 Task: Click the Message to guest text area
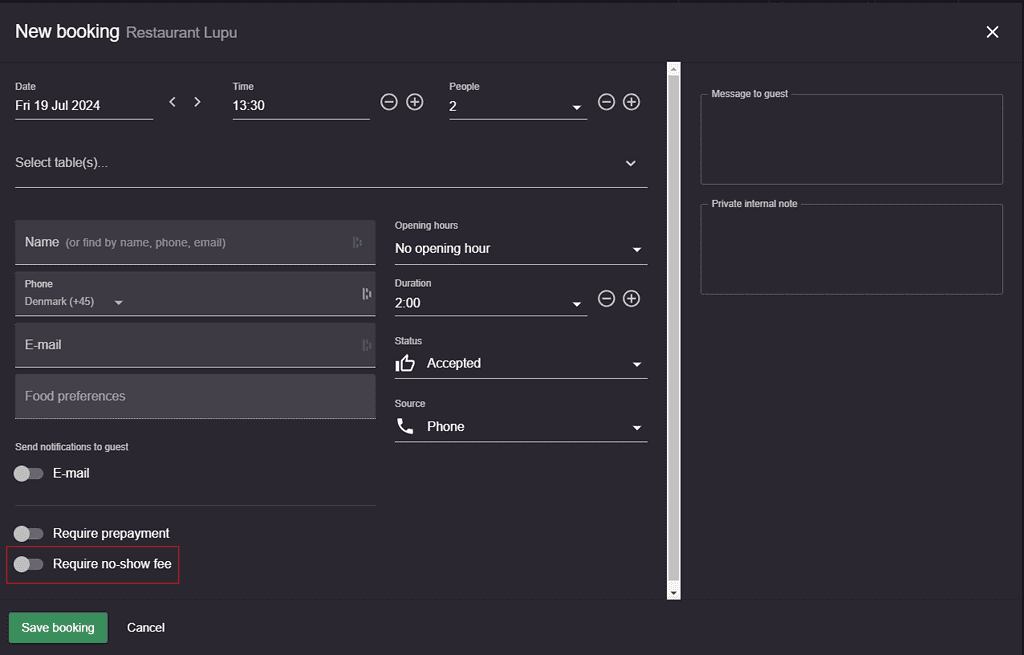(x=851, y=139)
